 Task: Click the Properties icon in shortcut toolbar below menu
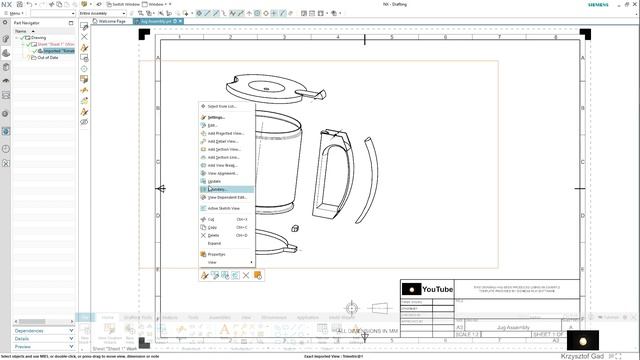[x=258, y=276]
